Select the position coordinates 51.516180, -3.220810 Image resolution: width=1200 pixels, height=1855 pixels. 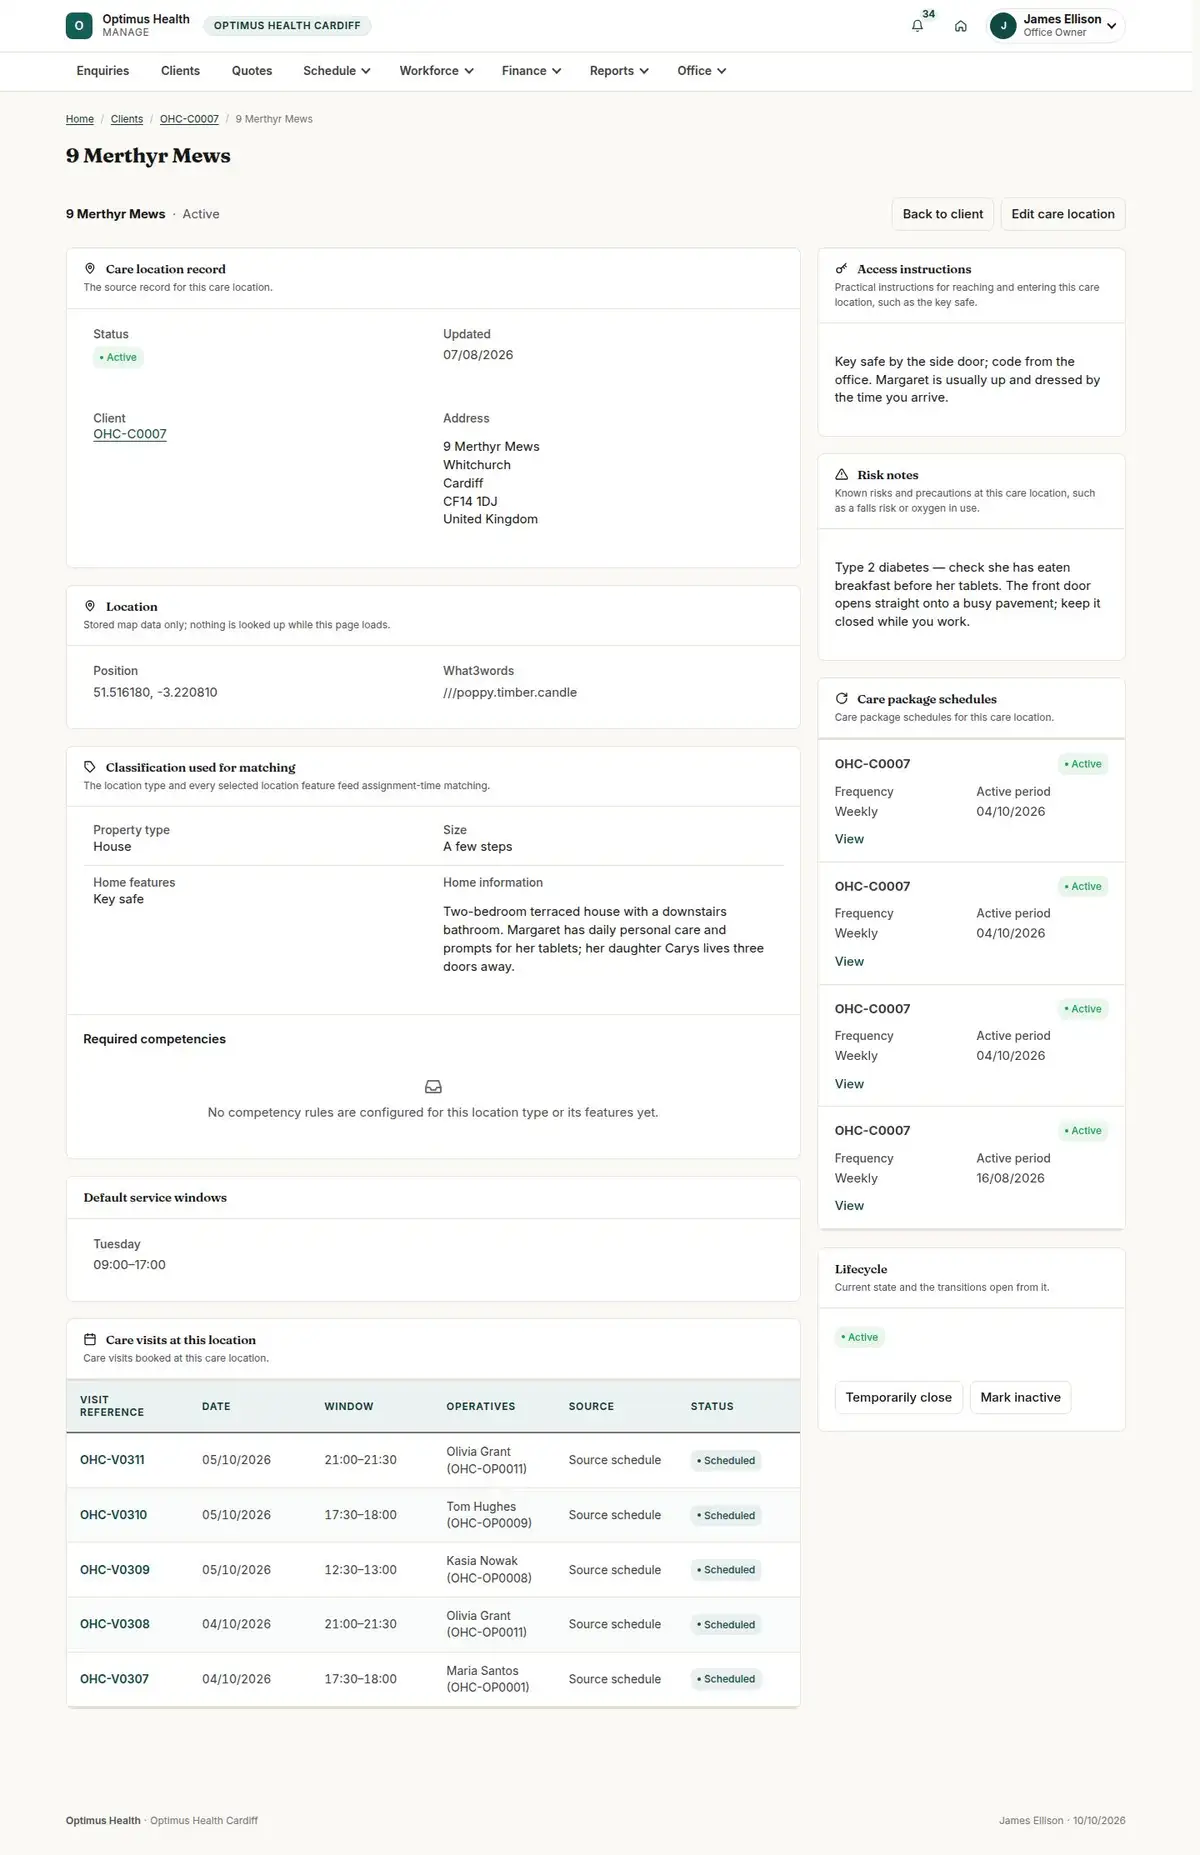coord(155,692)
